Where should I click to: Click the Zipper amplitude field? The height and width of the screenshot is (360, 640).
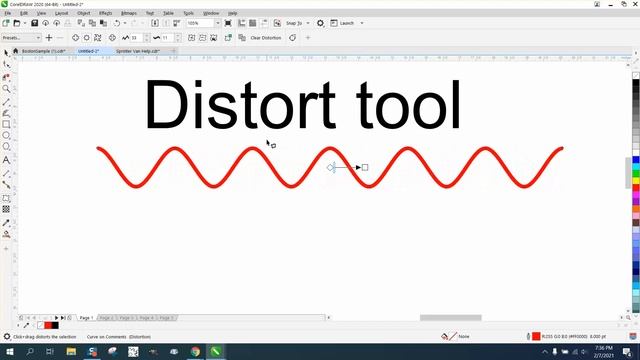(137, 38)
